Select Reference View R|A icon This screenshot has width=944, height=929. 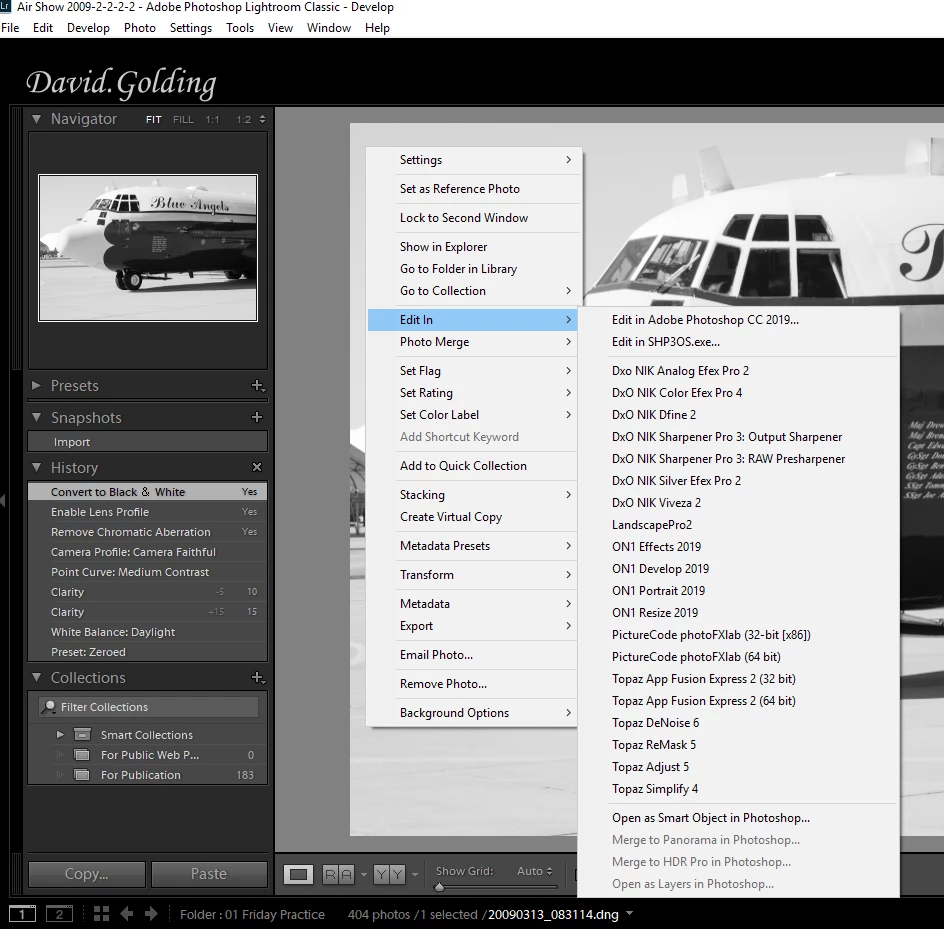338,874
